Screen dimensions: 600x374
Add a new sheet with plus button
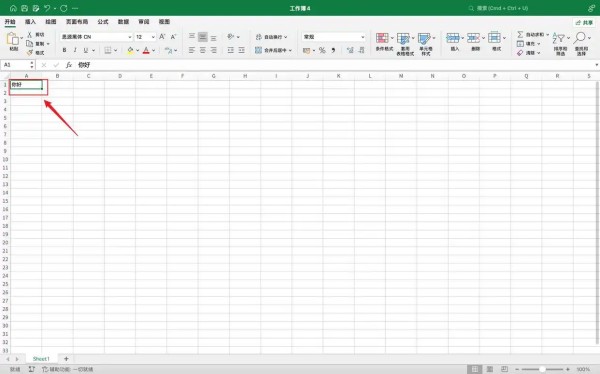[x=66, y=359]
